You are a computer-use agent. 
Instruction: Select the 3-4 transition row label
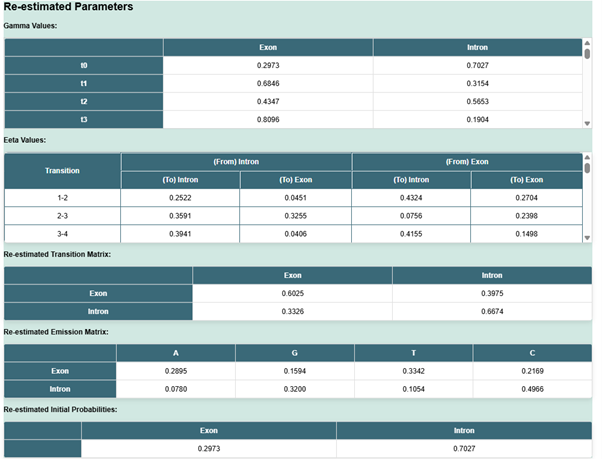pos(62,234)
